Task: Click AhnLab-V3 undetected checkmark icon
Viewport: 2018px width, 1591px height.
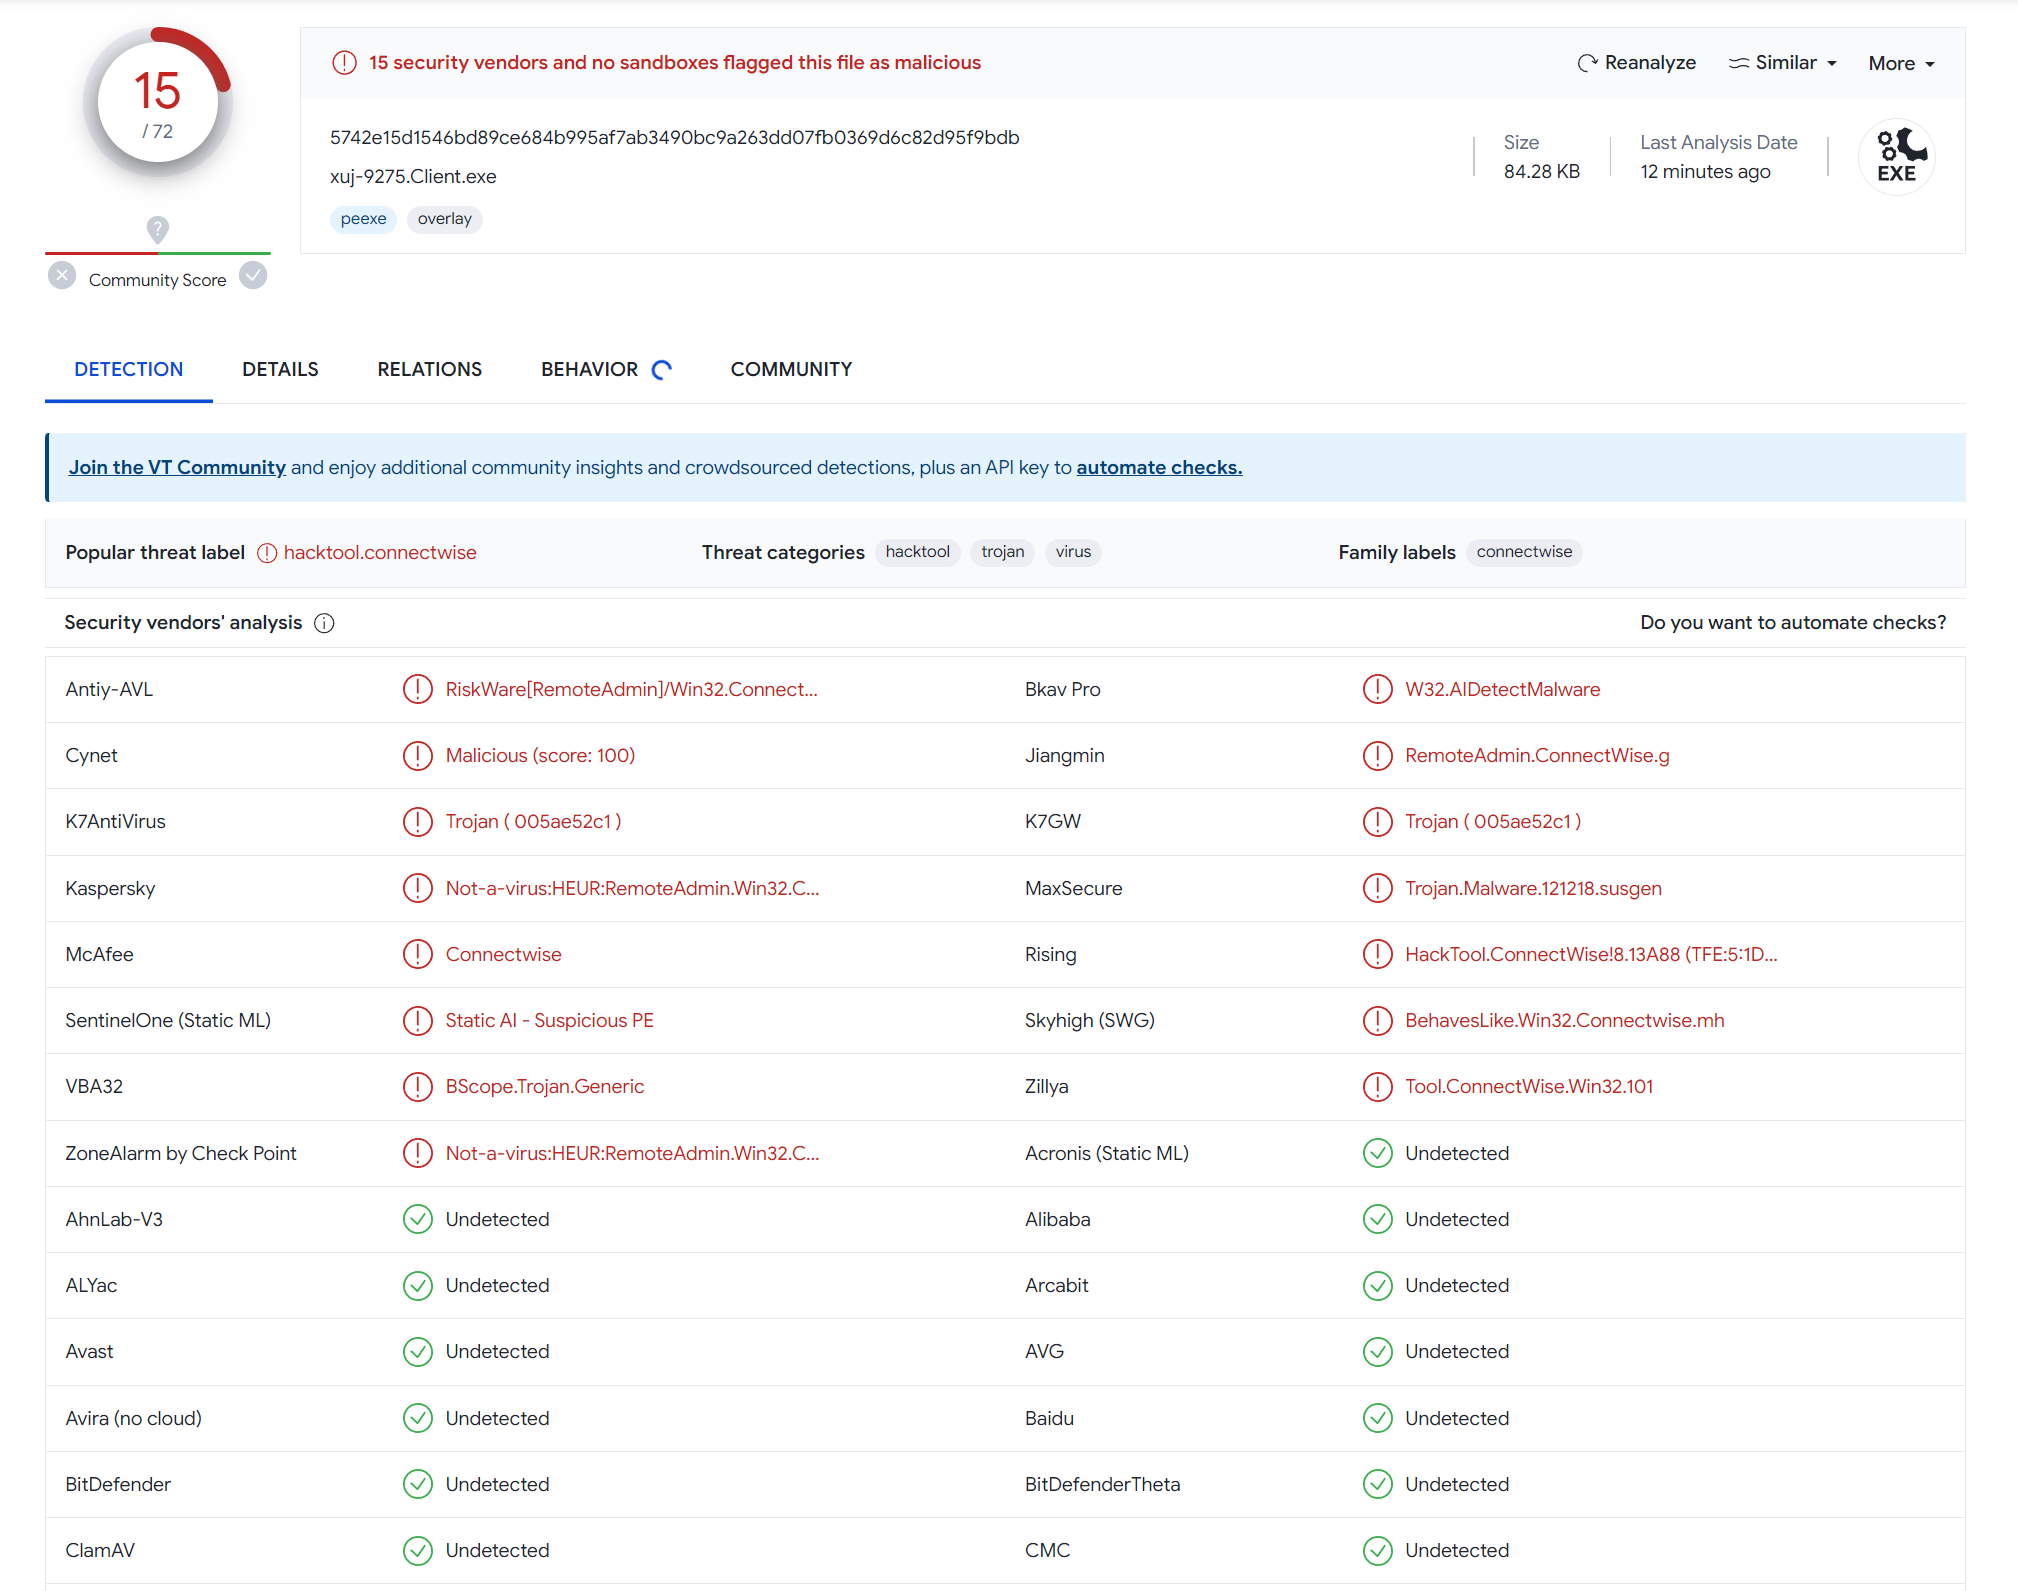Action: tap(417, 1219)
